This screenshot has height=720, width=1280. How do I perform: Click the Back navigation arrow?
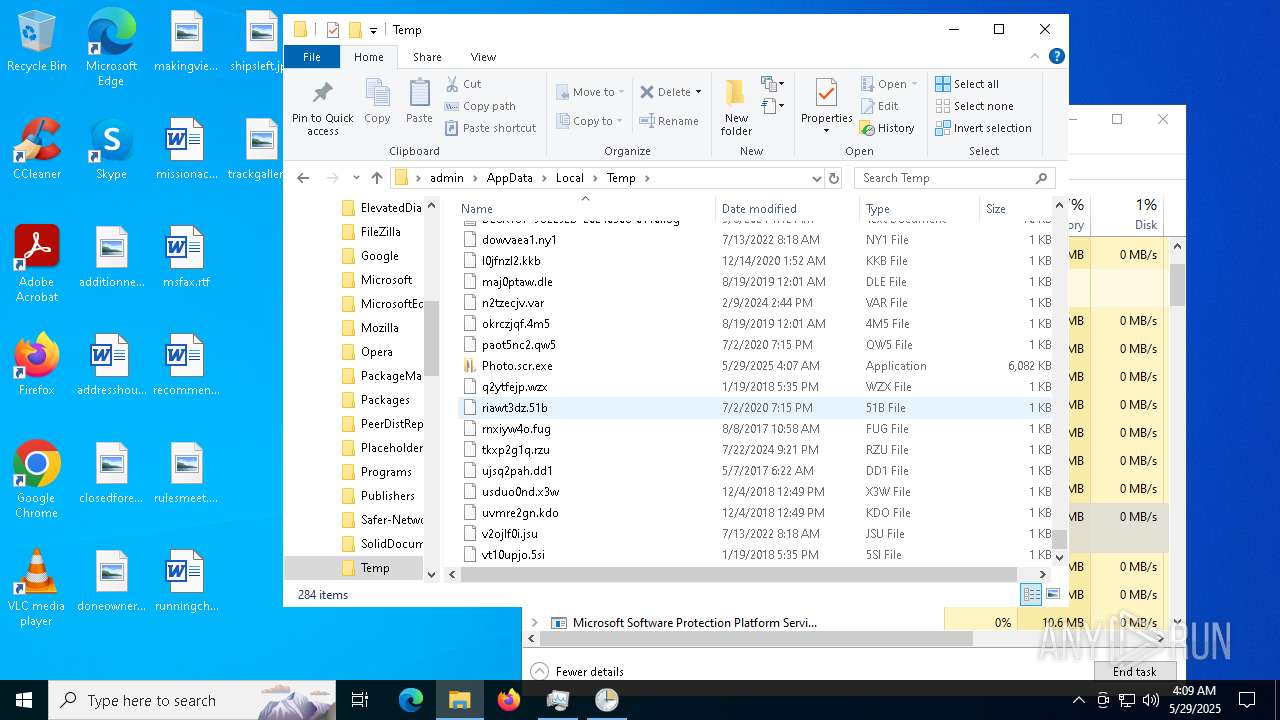[303, 178]
